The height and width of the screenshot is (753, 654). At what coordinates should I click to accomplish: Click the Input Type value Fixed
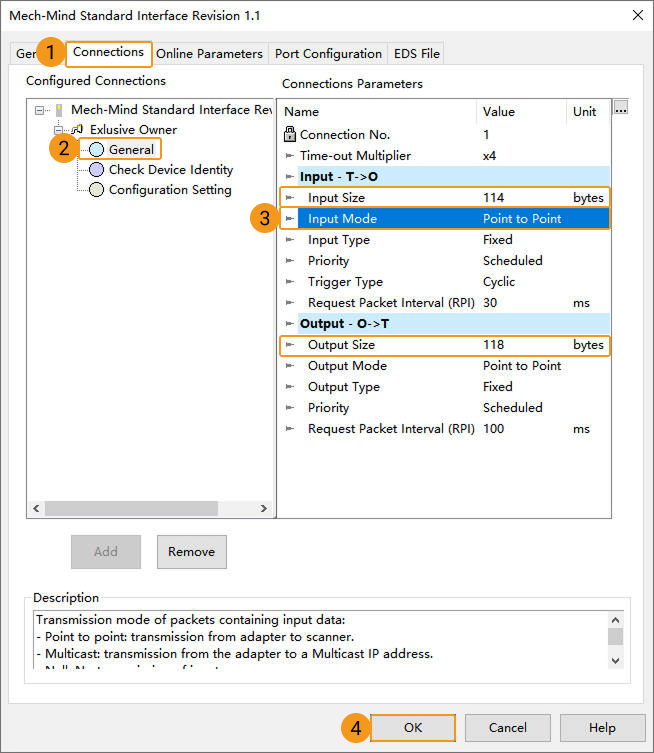[497, 239]
